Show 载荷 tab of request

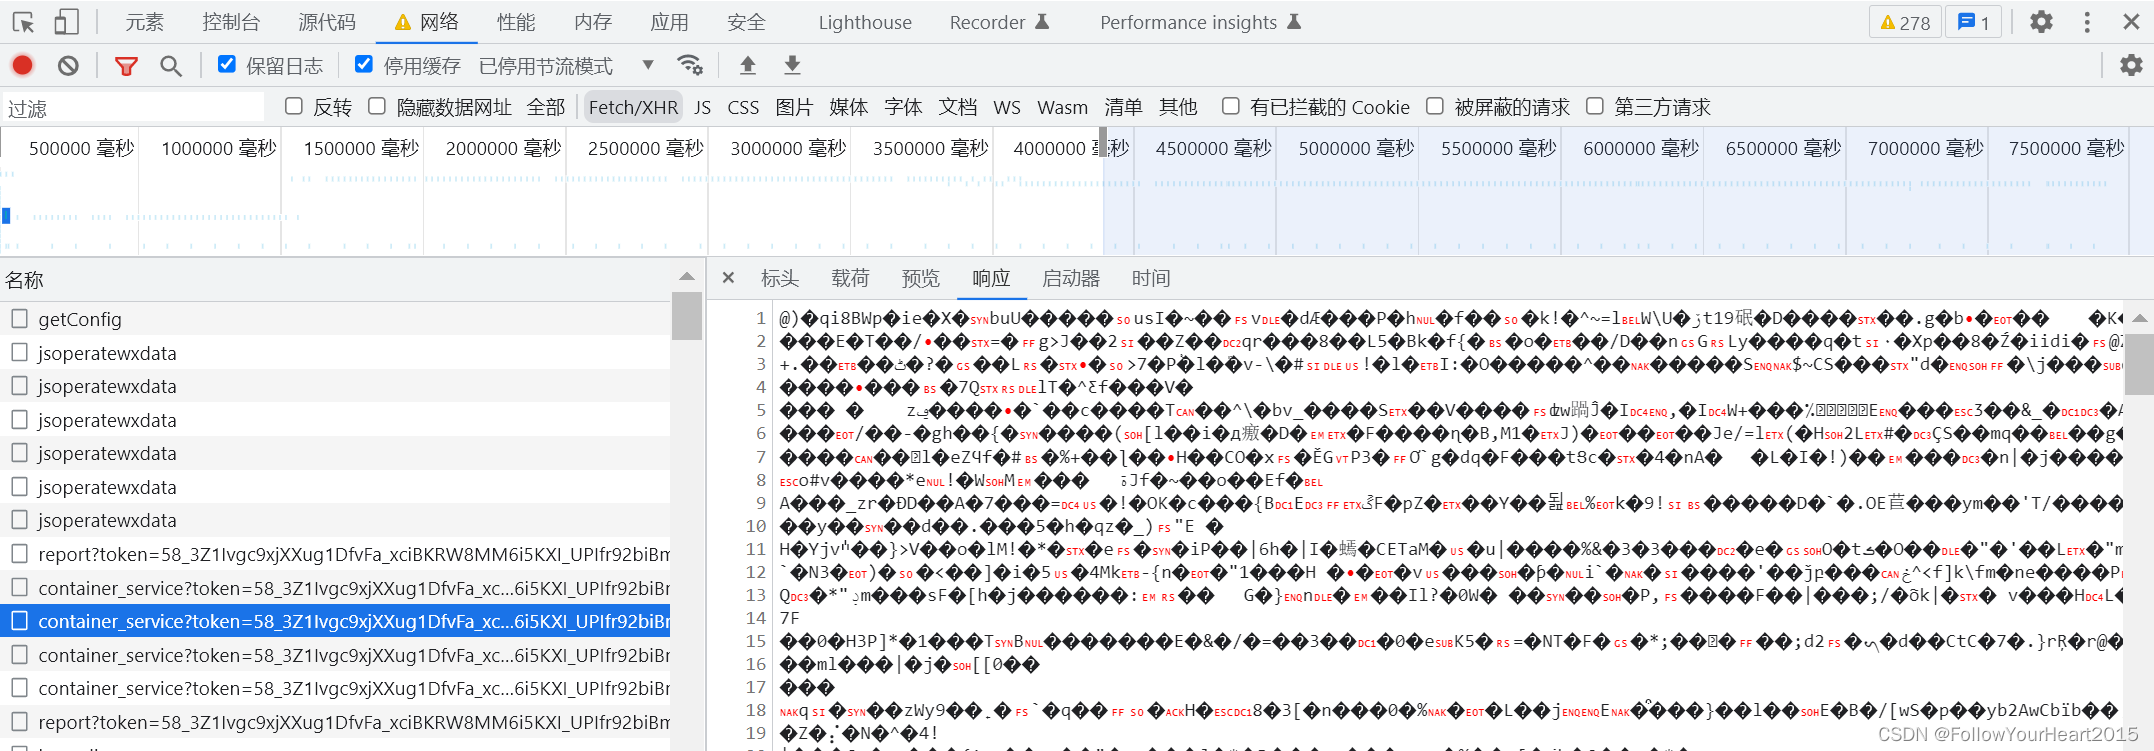850,278
